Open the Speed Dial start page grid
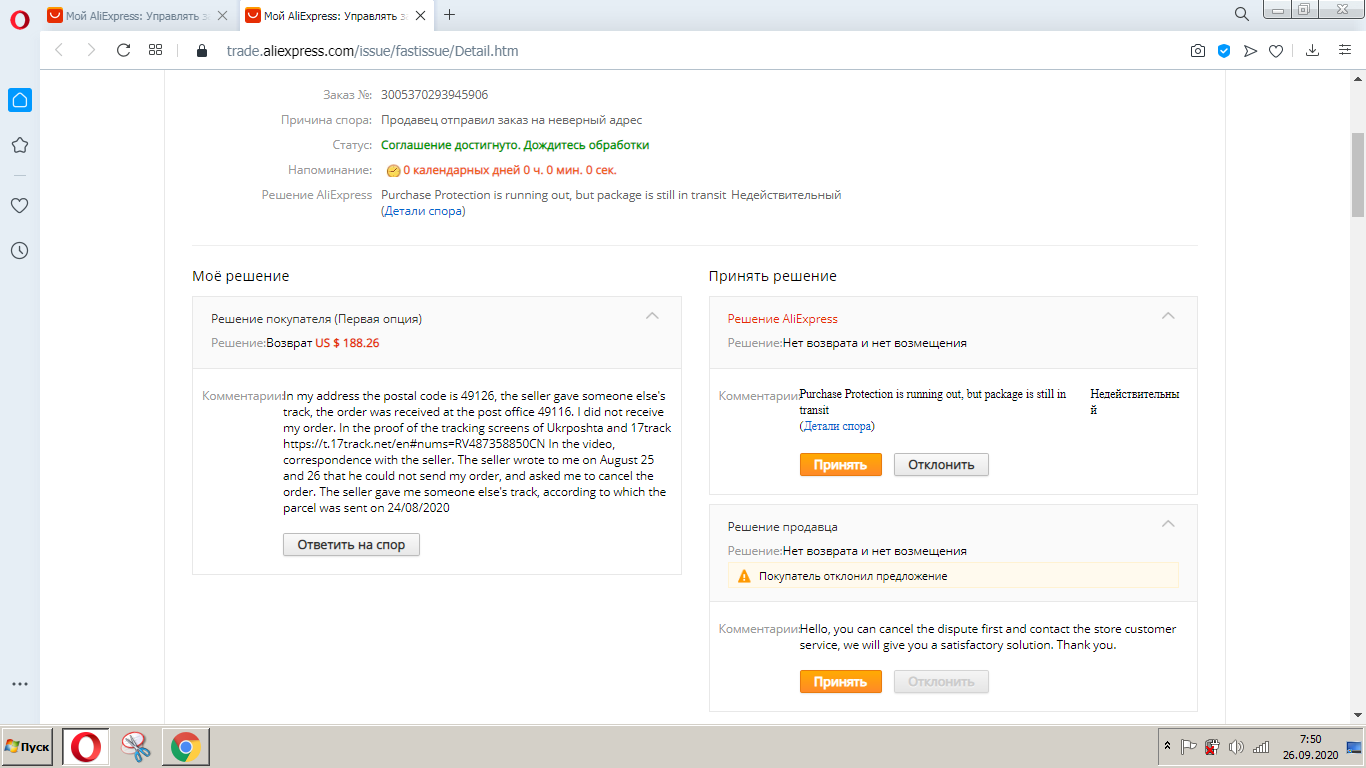The width and height of the screenshot is (1366, 768). coord(155,50)
